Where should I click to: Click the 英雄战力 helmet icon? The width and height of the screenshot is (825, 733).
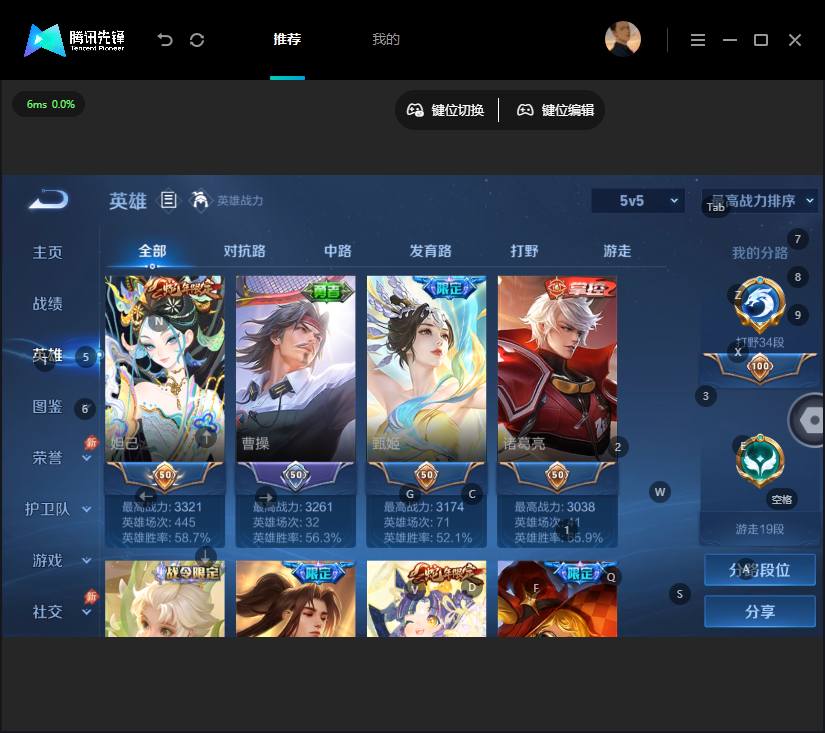199,200
